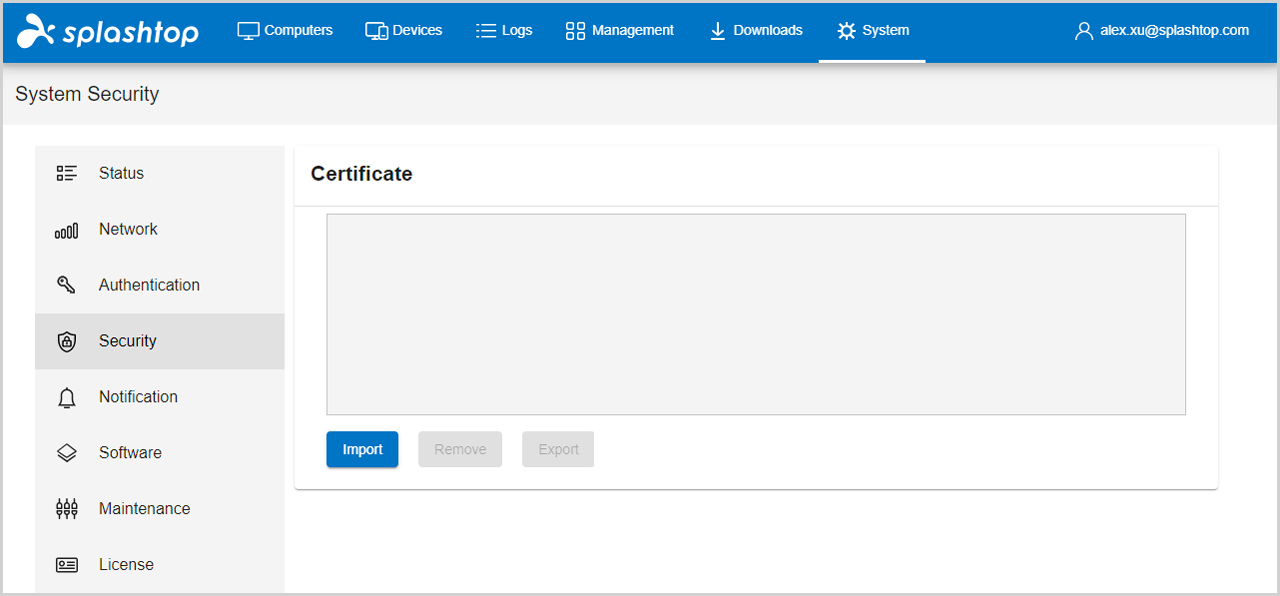Click the License card icon
The width and height of the screenshot is (1280, 596).
coord(66,565)
